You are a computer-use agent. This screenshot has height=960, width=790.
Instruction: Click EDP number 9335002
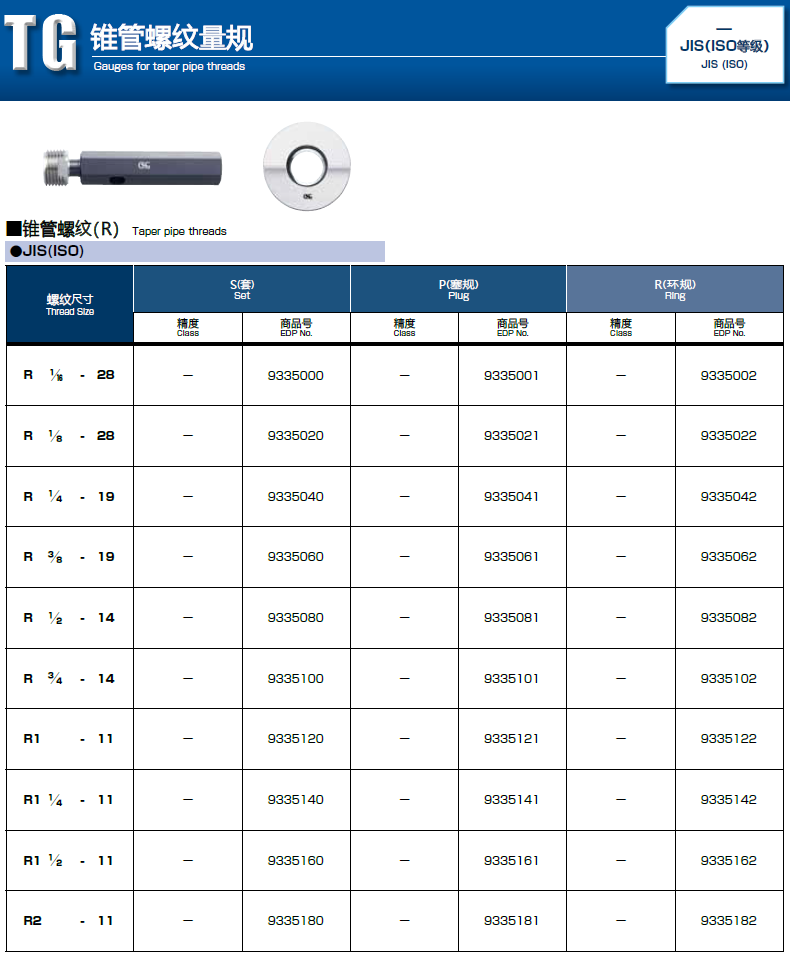point(729,375)
